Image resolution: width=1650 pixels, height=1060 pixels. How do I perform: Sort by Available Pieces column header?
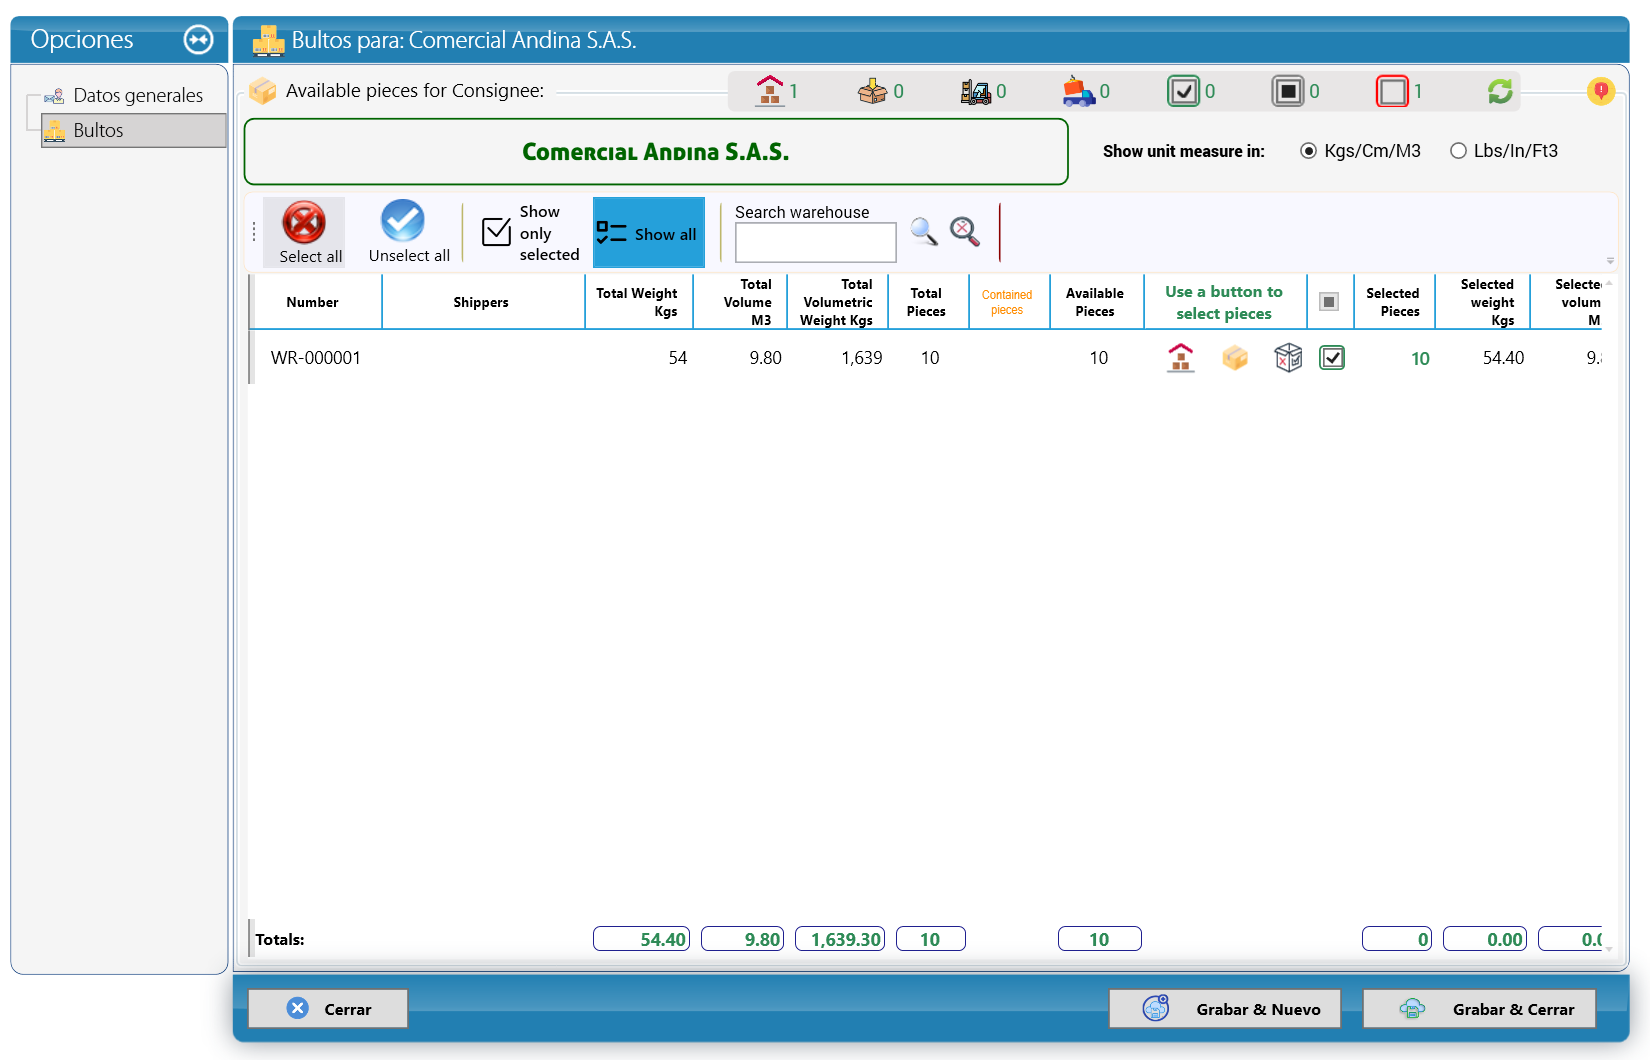click(x=1095, y=302)
